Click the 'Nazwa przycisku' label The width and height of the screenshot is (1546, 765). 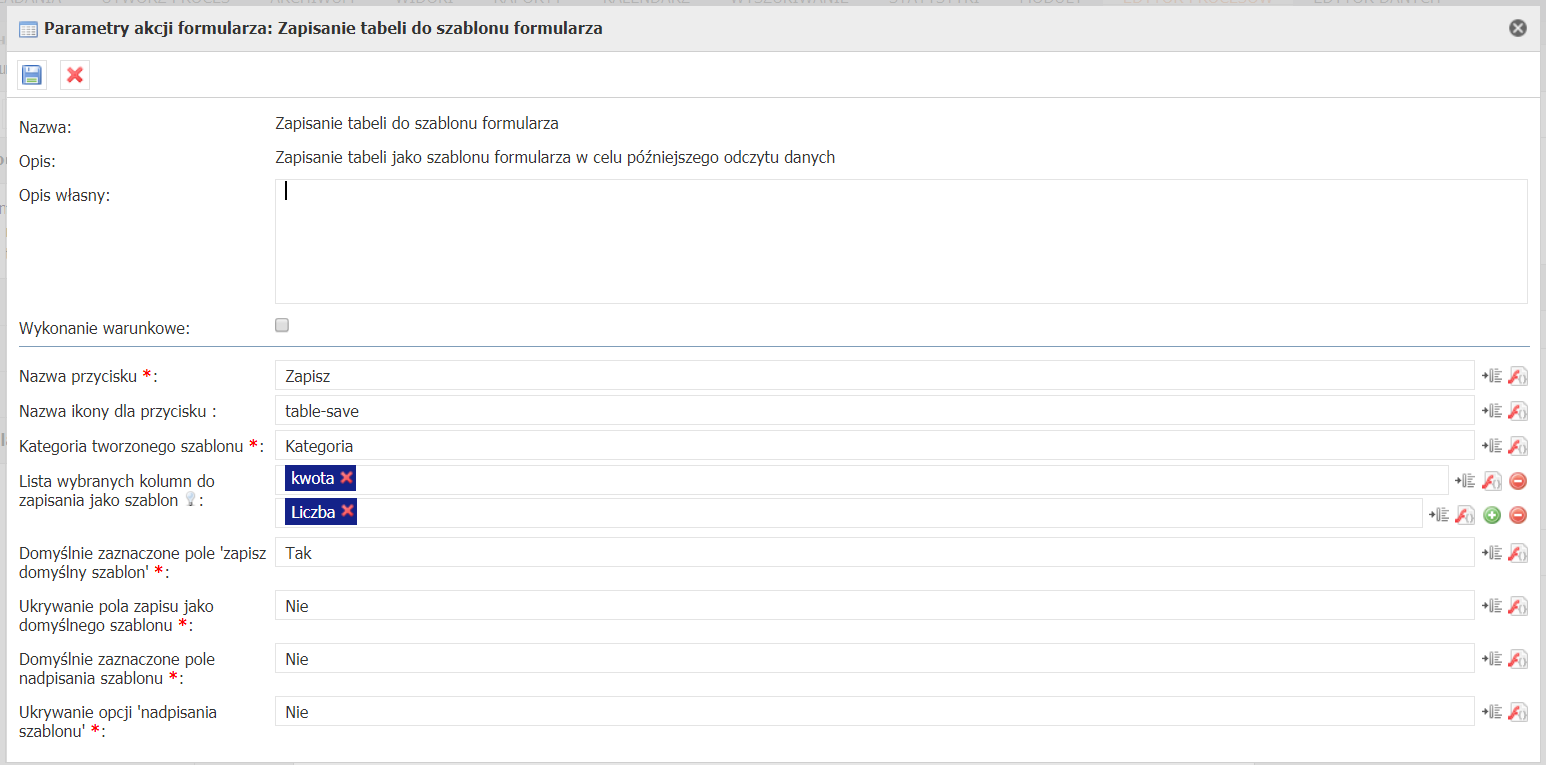coord(79,376)
